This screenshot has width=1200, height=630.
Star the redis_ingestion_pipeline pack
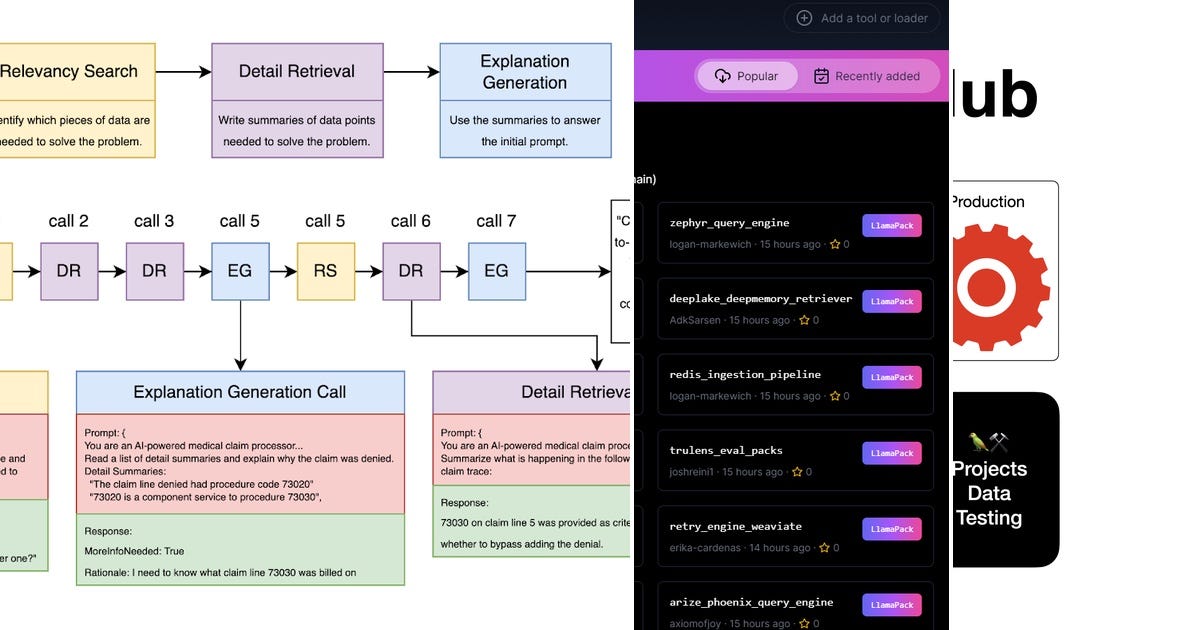coord(833,396)
